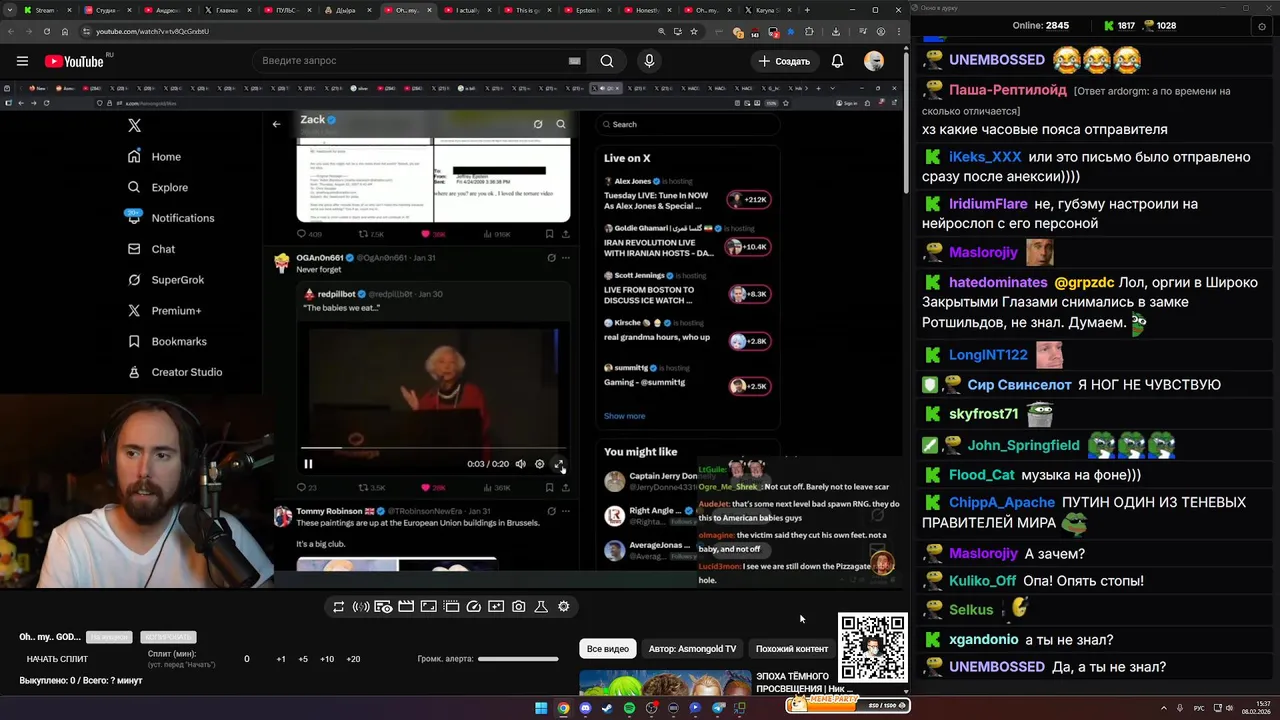The image size is (1280, 720).
Task: Toggle the loop icon under the video
Action: click(x=339, y=607)
